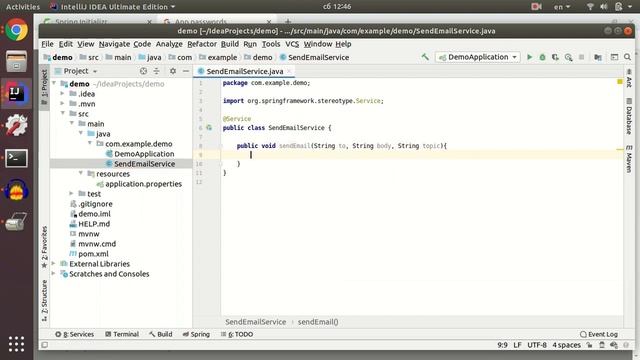The width and height of the screenshot is (640, 360).
Task: Click the 9:9 cursor position indicator
Action: click(502, 345)
